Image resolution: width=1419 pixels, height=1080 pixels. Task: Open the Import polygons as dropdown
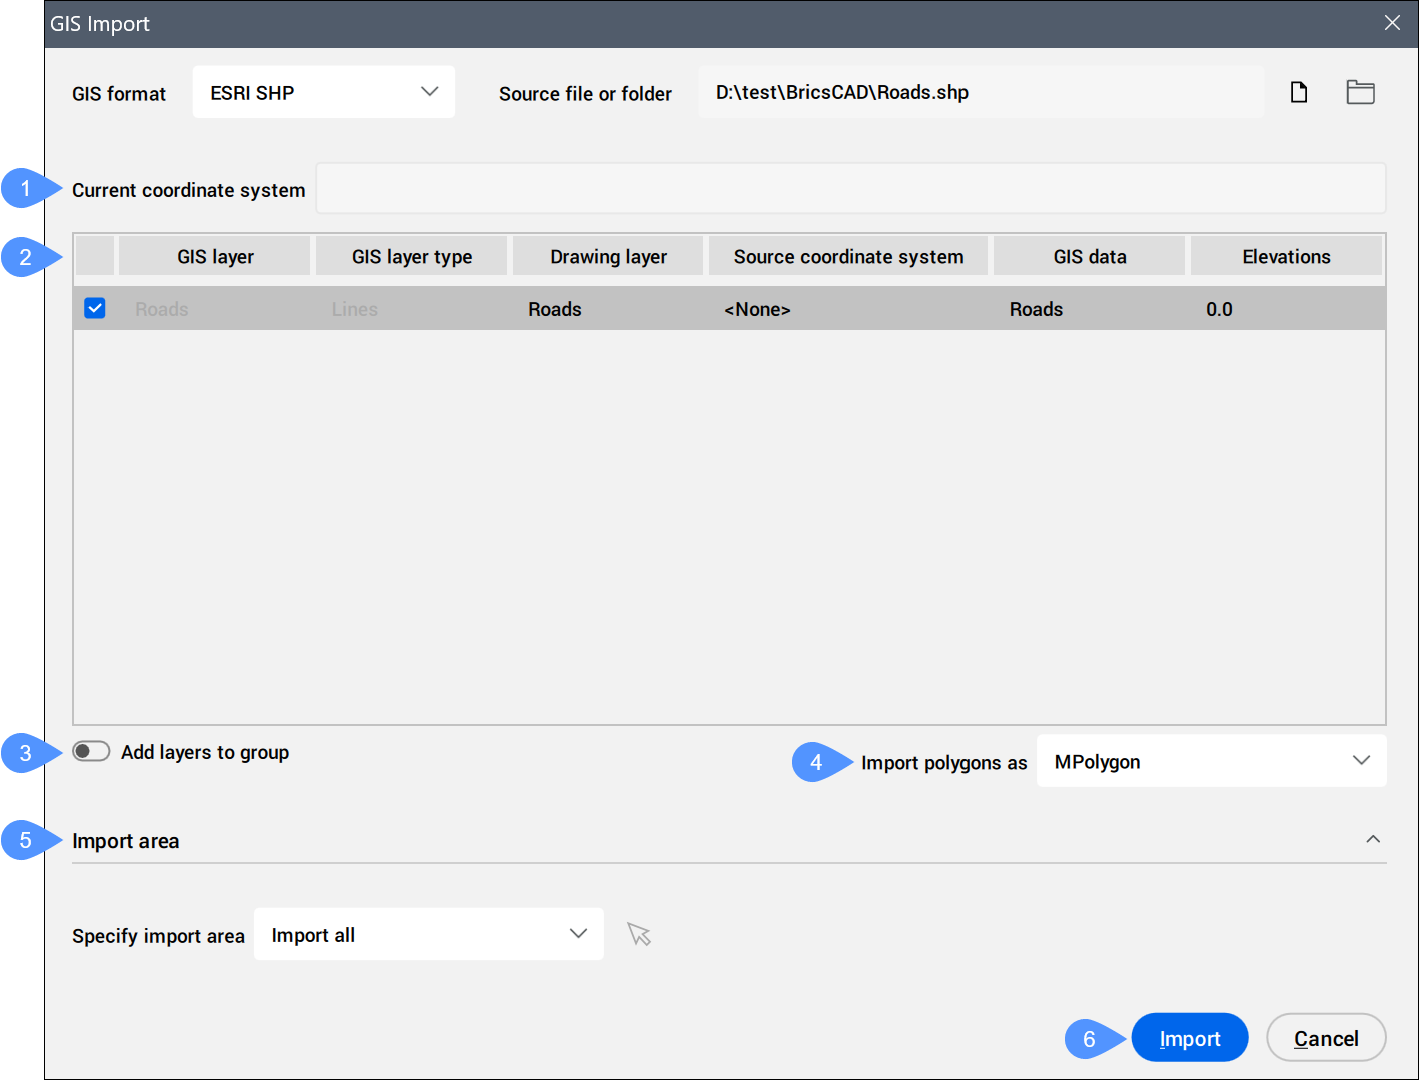click(1211, 762)
